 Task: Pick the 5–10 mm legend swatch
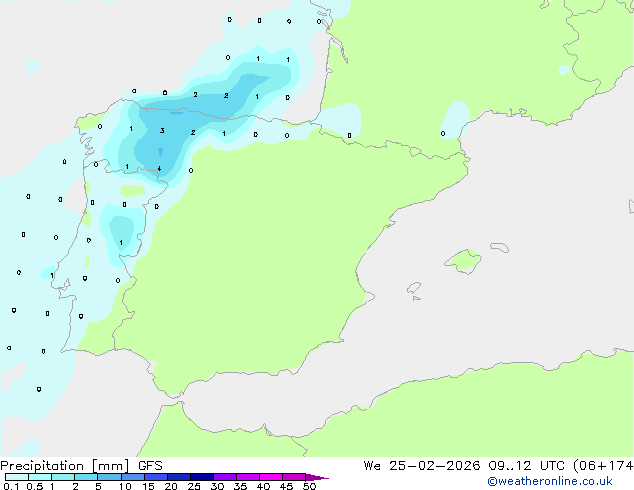pos(109,477)
